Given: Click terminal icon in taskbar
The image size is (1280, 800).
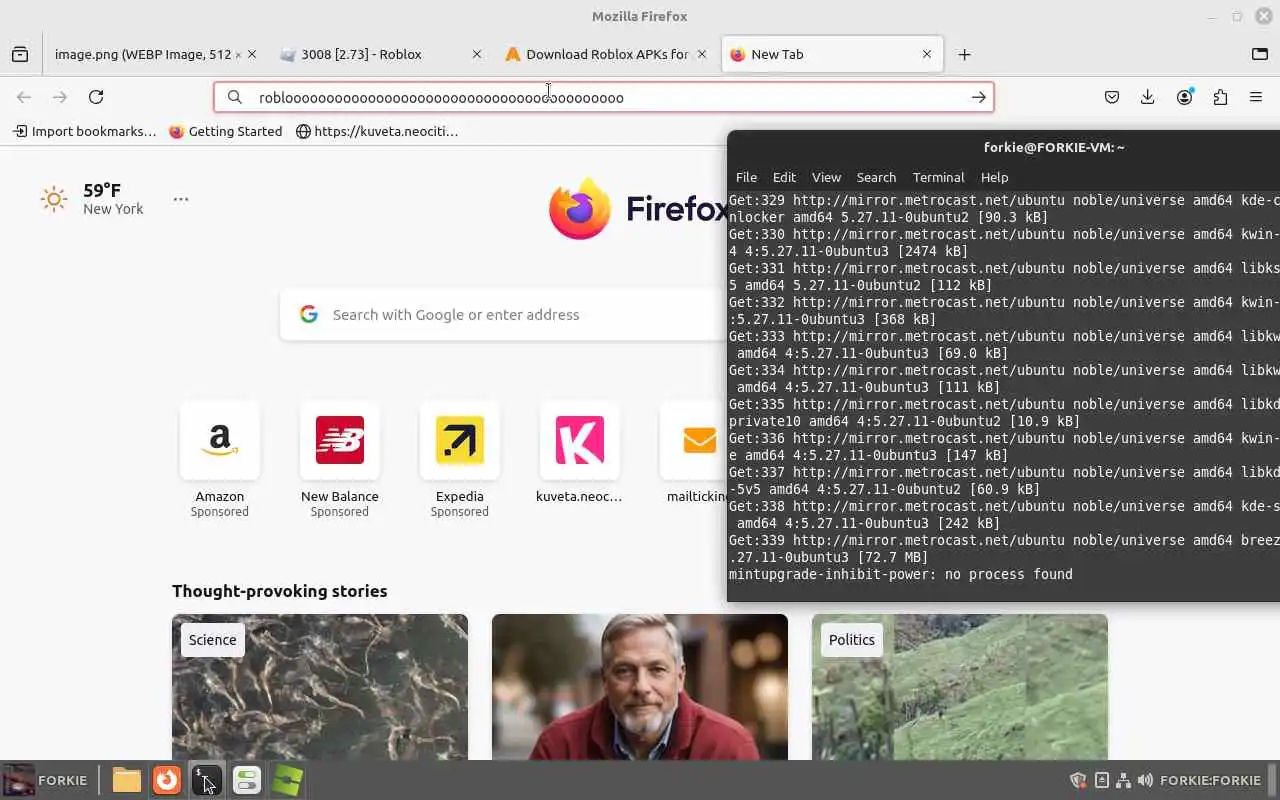Looking at the screenshot, I should pyautogui.click(x=207, y=780).
